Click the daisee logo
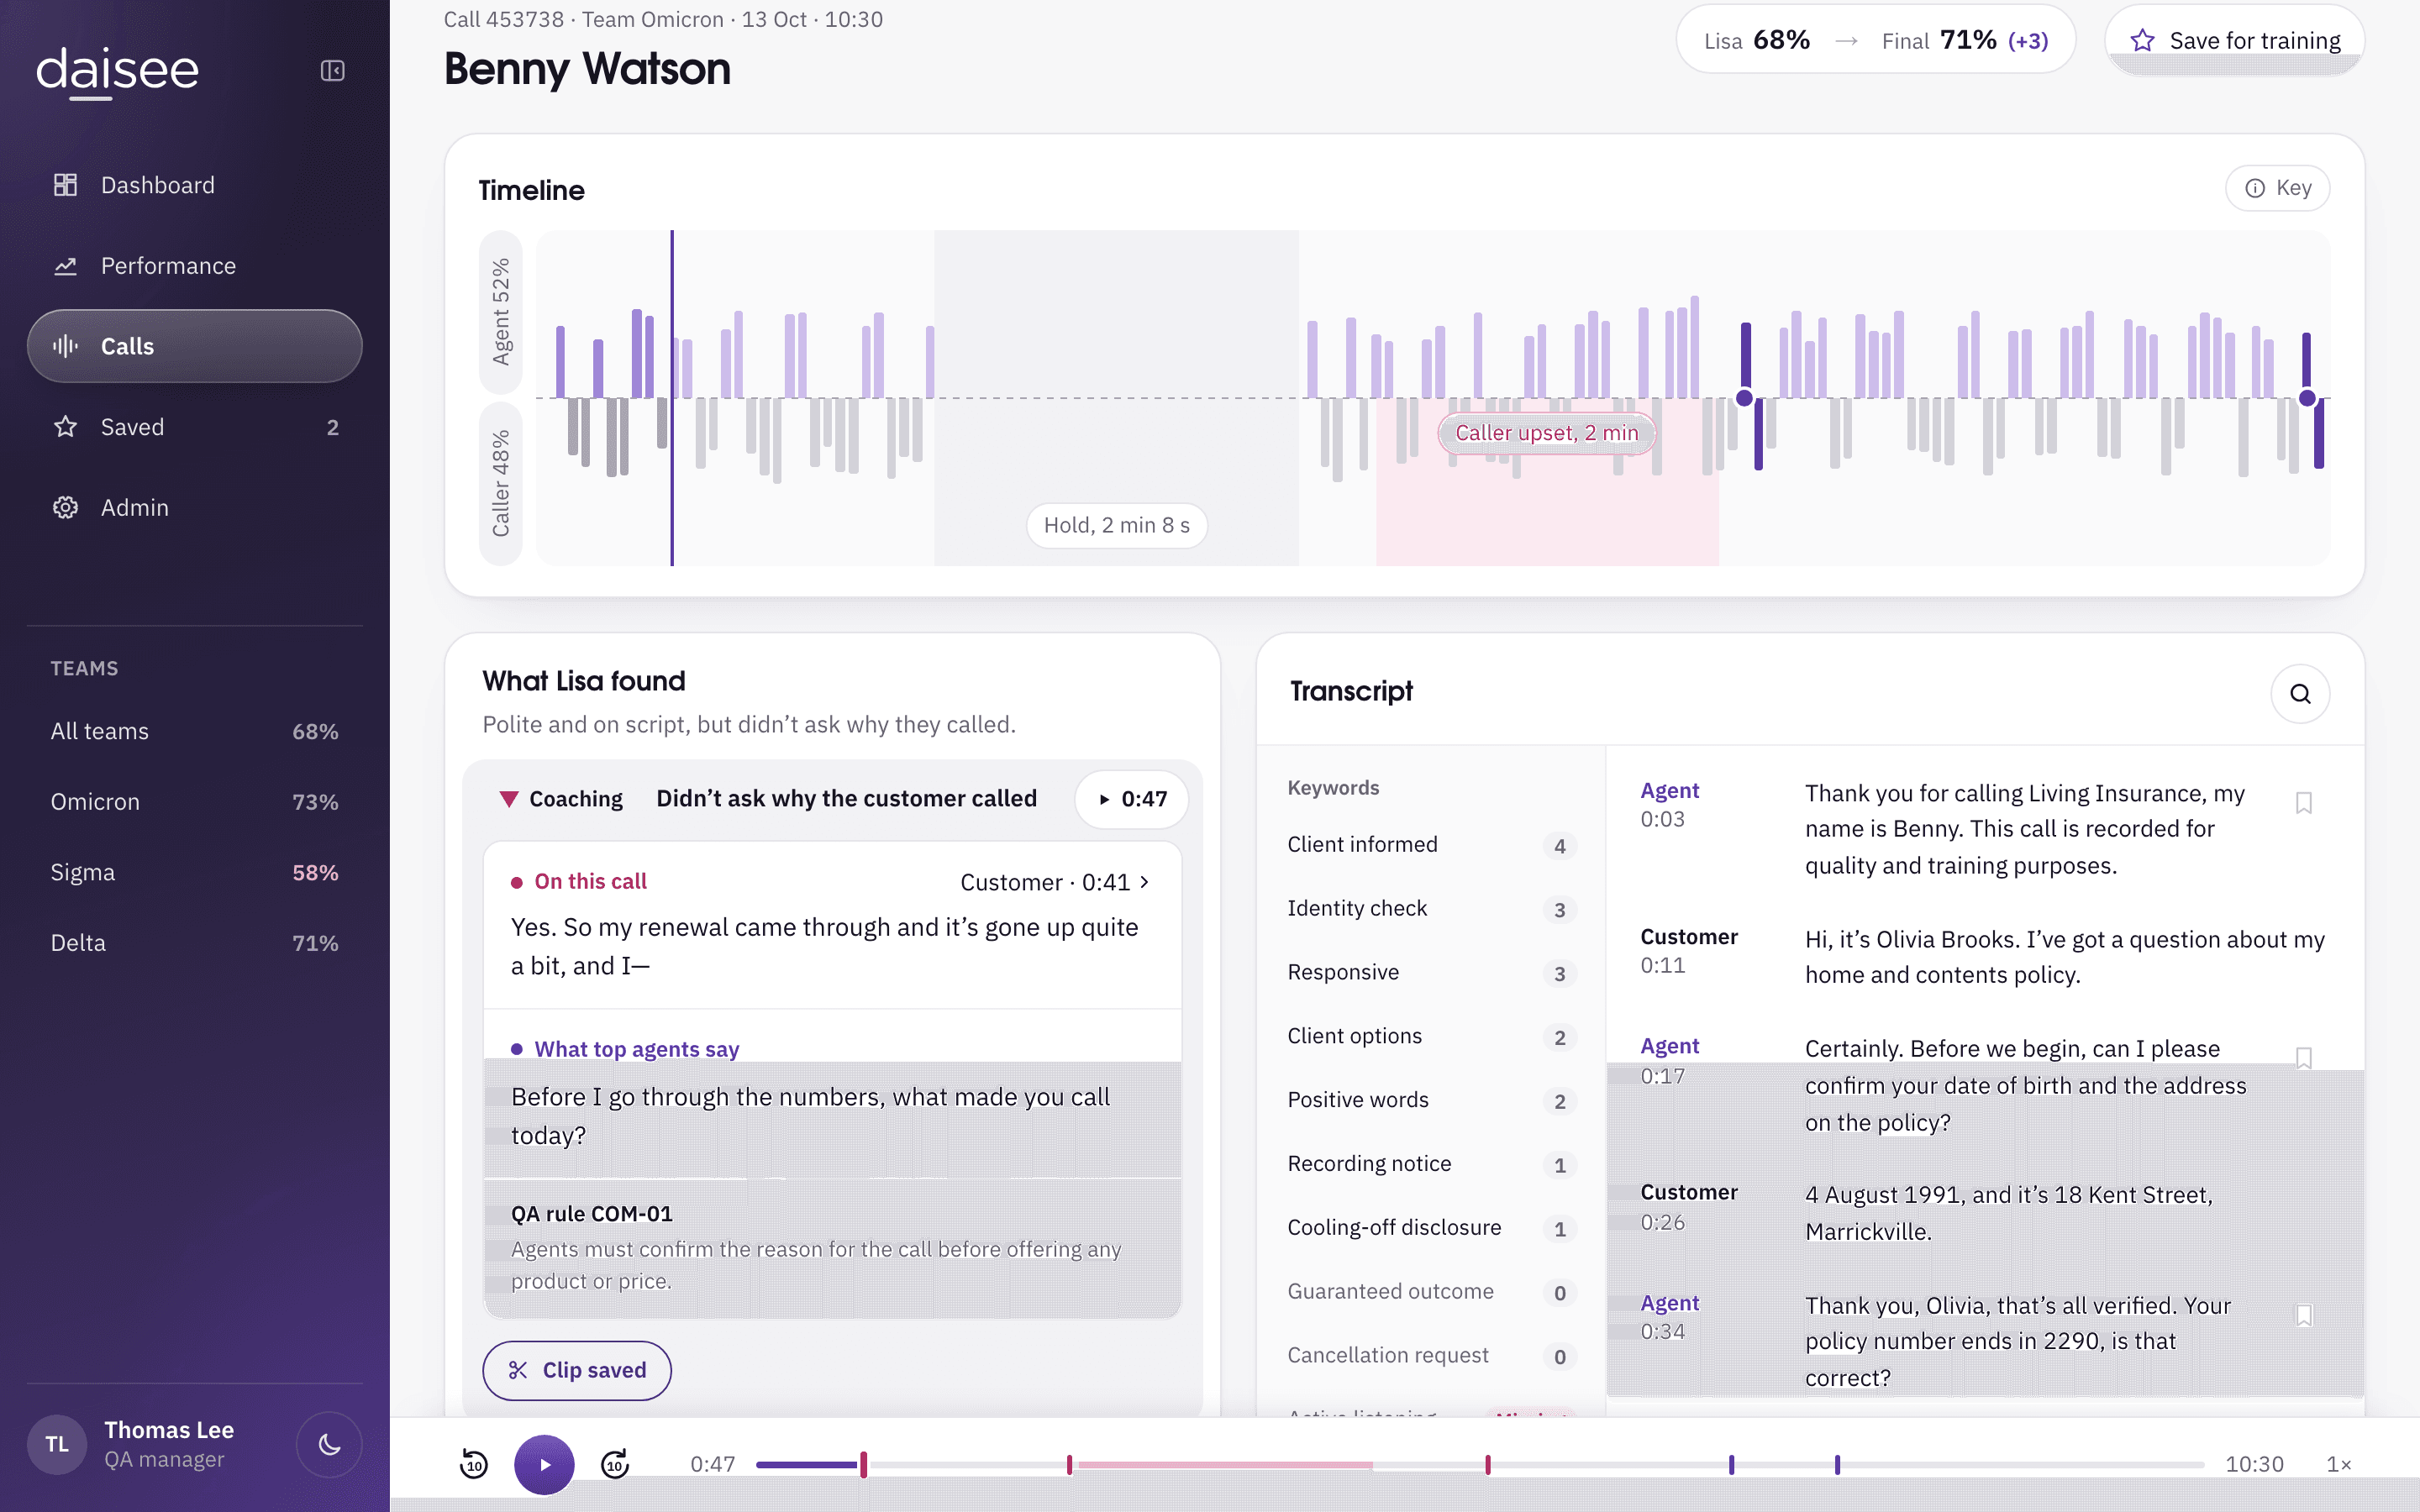 pos(117,72)
